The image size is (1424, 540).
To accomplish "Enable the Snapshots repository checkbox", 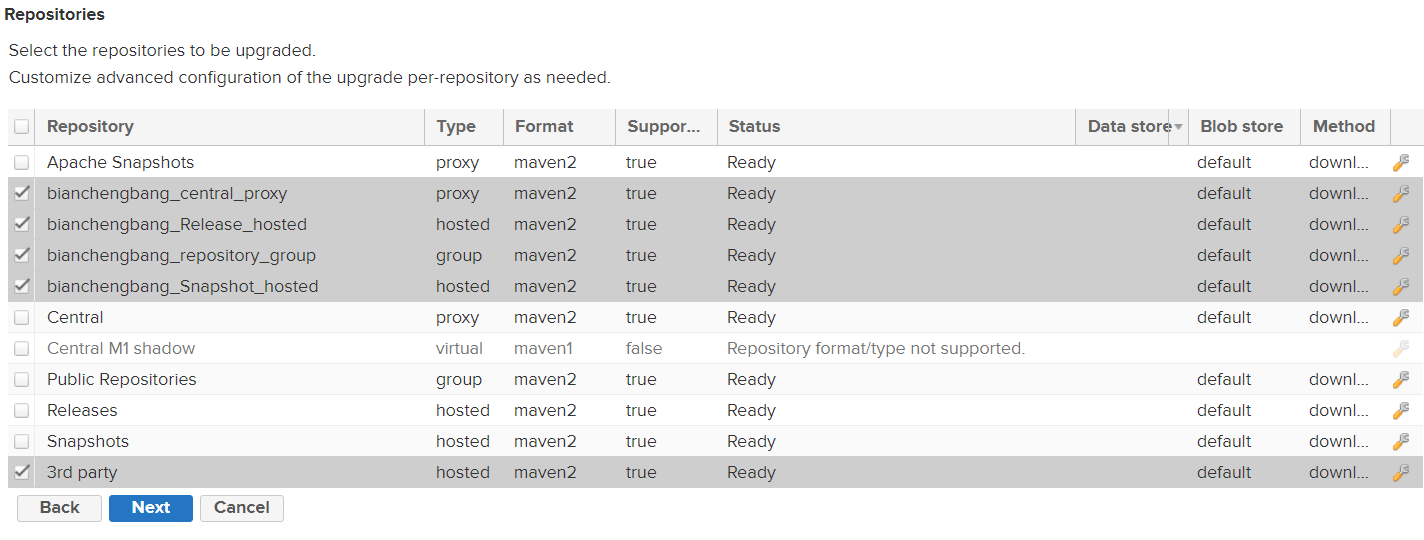I will 21,441.
